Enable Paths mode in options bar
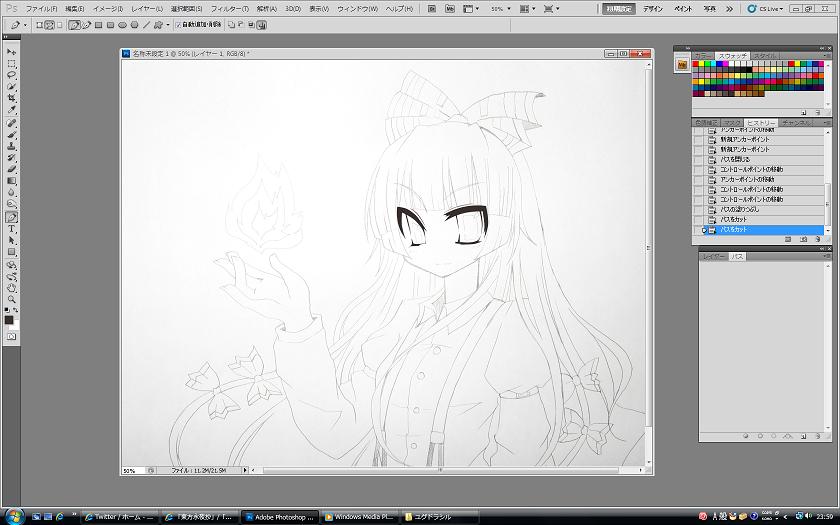Viewport: 840px width, 525px height. pos(49,25)
